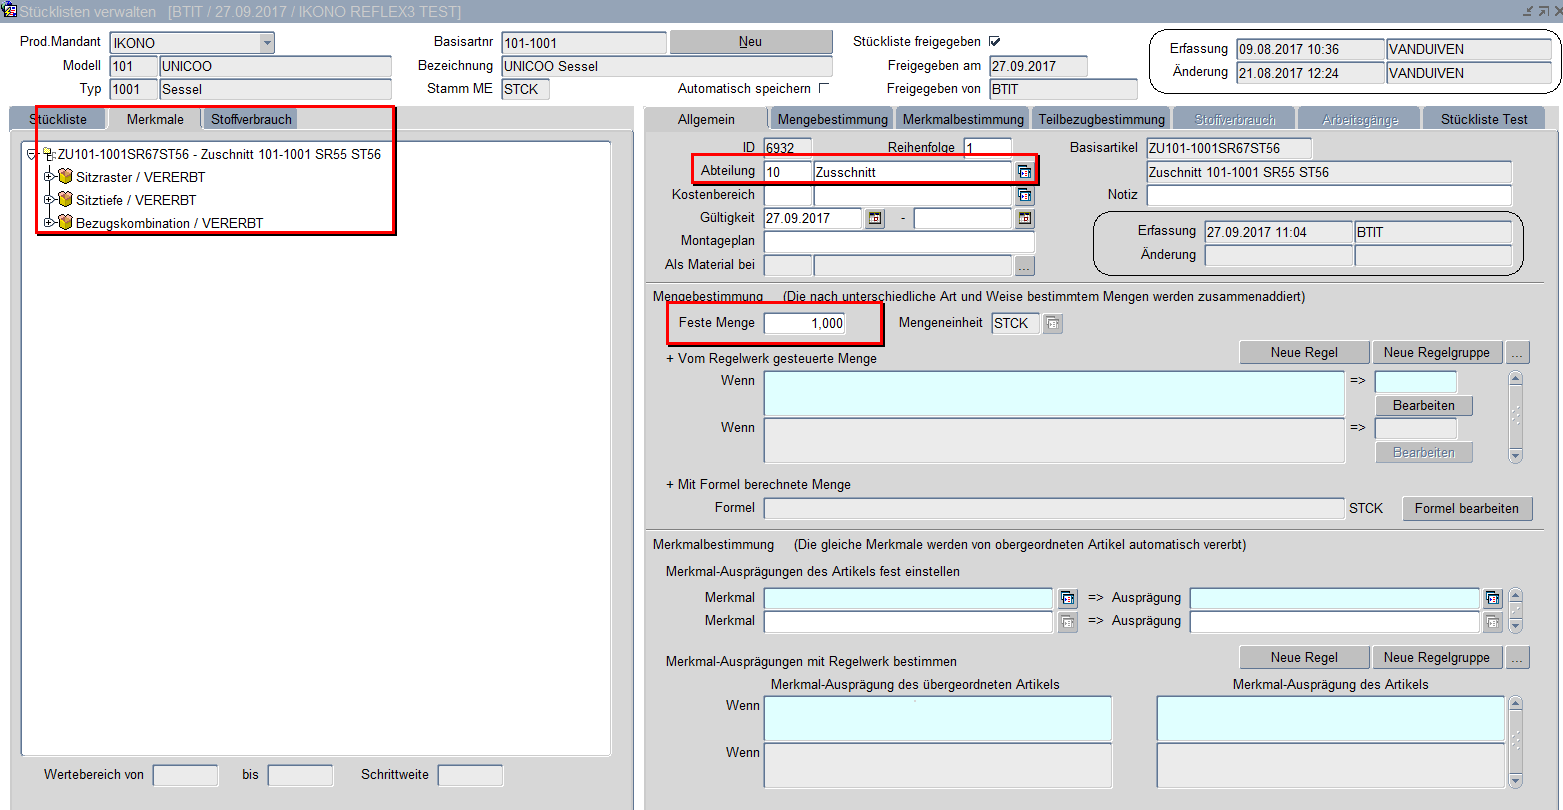Click the Sitzraster feature node icon
Viewport: 1563px width, 810px height.
click(66, 177)
